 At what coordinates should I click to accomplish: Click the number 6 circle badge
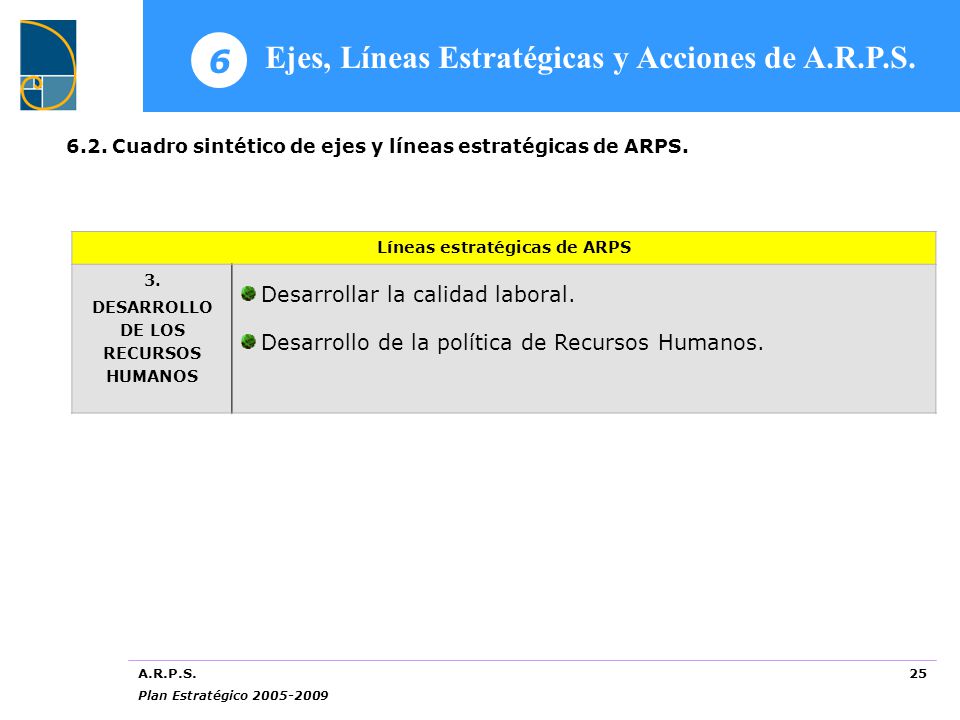pyautogui.click(x=219, y=60)
